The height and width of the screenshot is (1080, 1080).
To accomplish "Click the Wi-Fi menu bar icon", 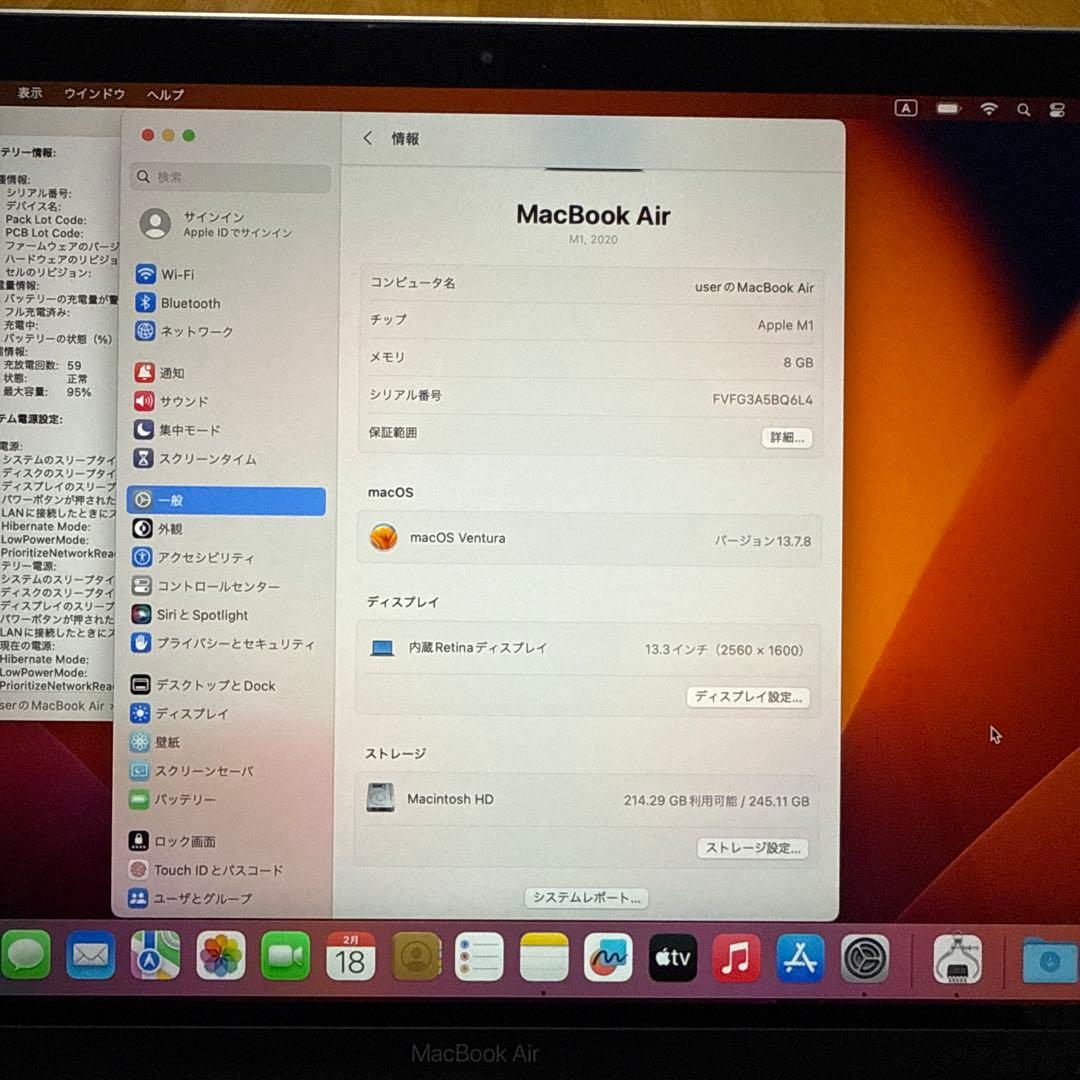I will click(989, 109).
